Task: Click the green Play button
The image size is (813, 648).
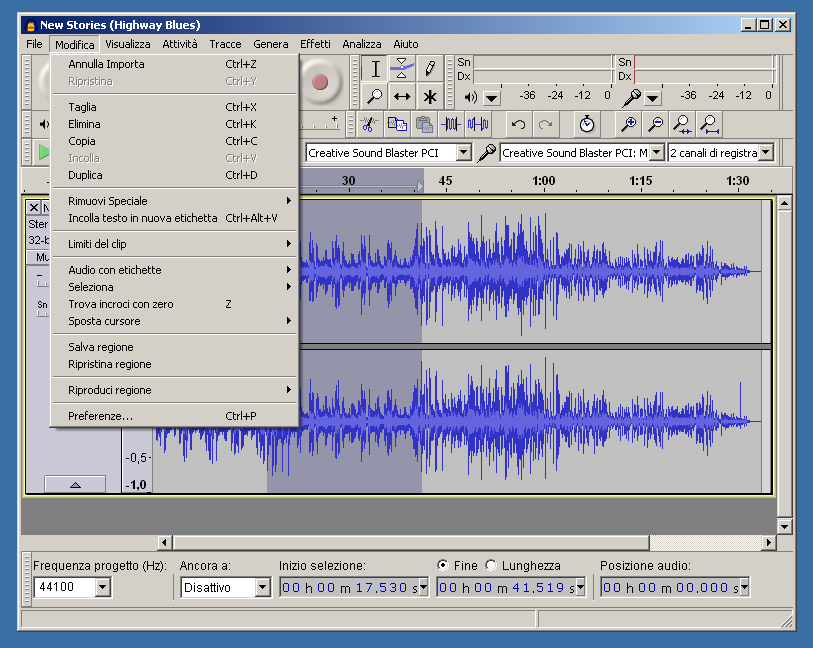Action: [x=44, y=152]
